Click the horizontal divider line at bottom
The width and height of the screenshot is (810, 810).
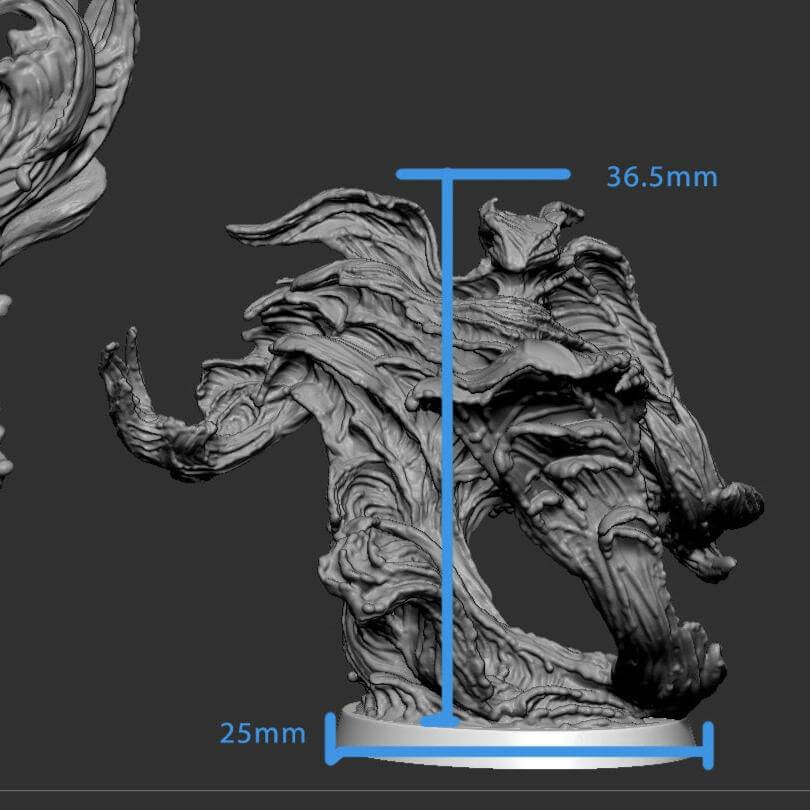[x=405, y=791]
